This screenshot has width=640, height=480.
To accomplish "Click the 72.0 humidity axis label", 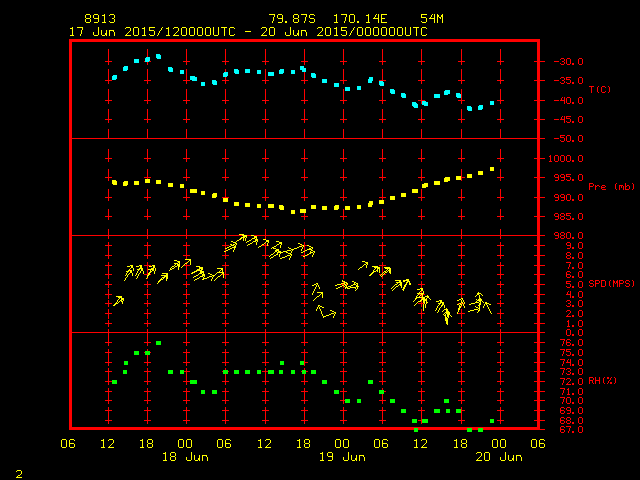I will coord(571,382).
